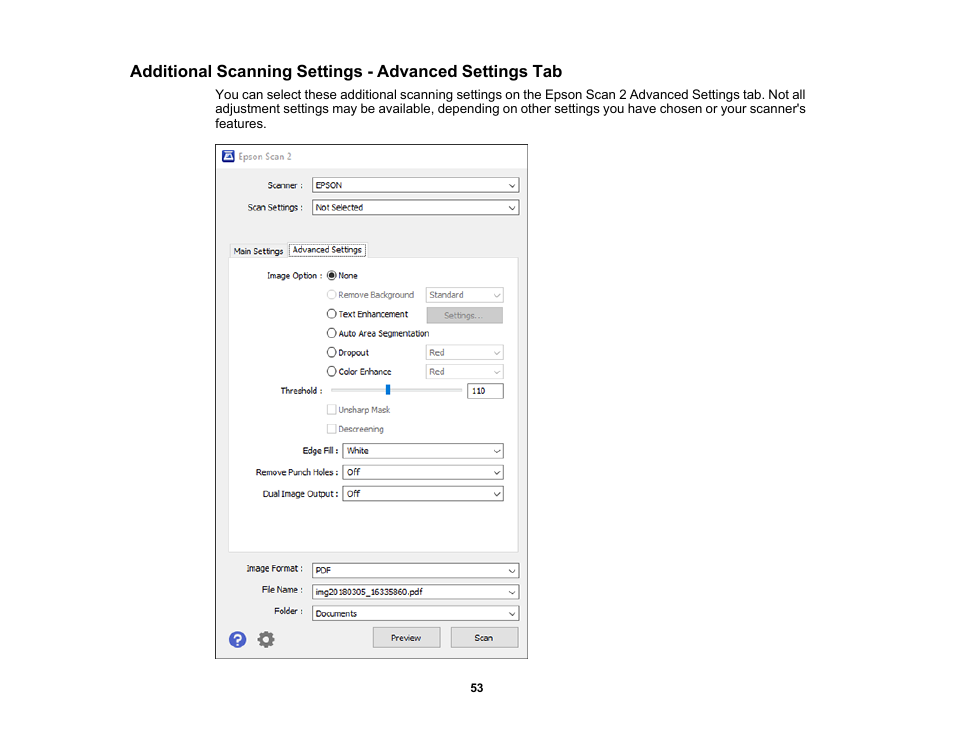Click the Threshold value field

pyautogui.click(x=485, y=391)
